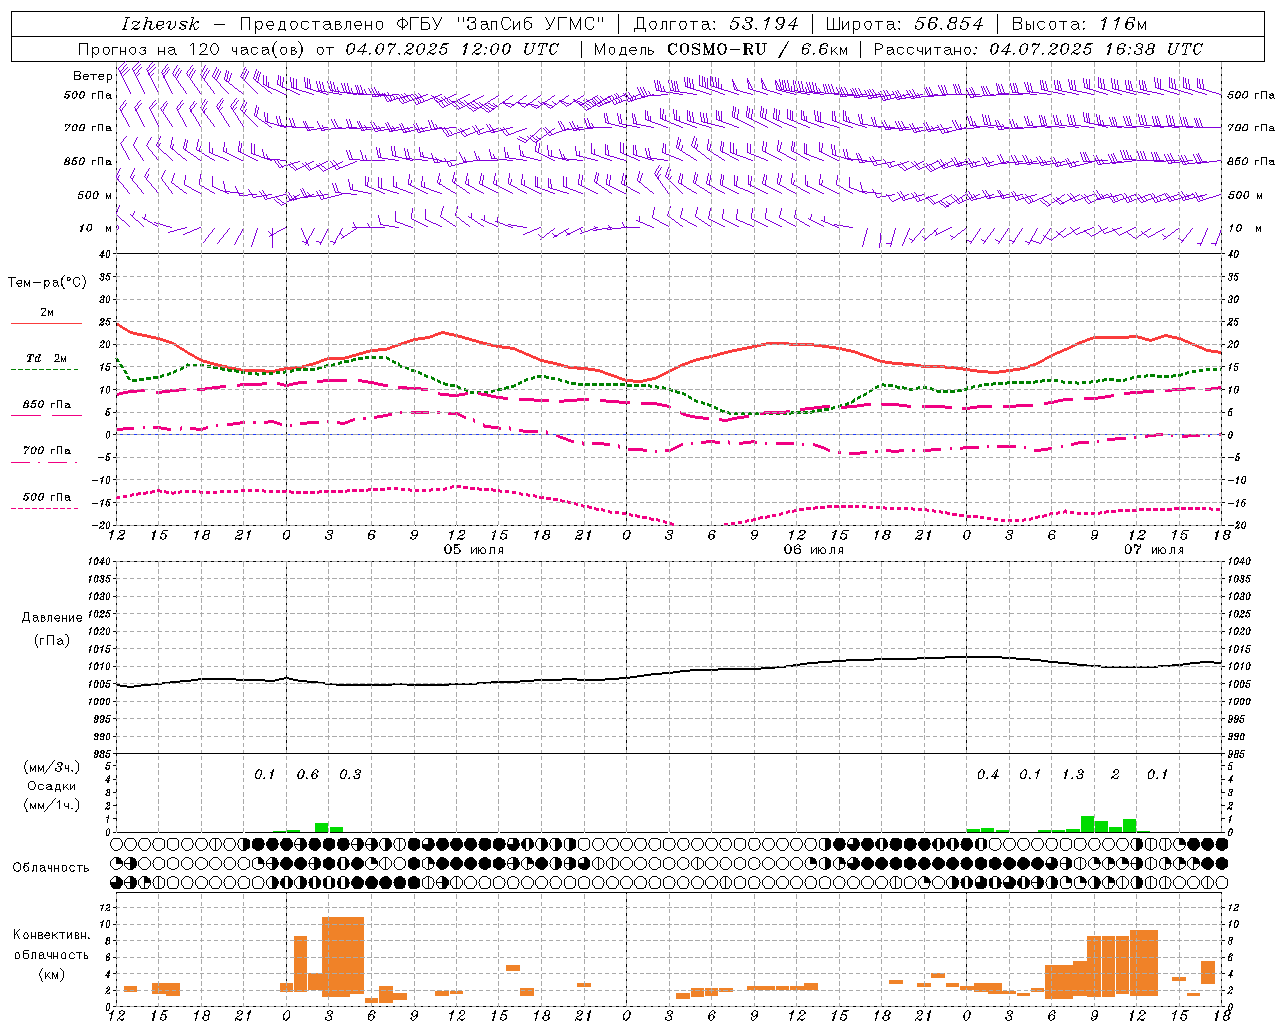Select the 'Широта: 56.854' latitude text
This screenshot has width=1280, height=1024.
pyautogui.click(x=904, y=24)
